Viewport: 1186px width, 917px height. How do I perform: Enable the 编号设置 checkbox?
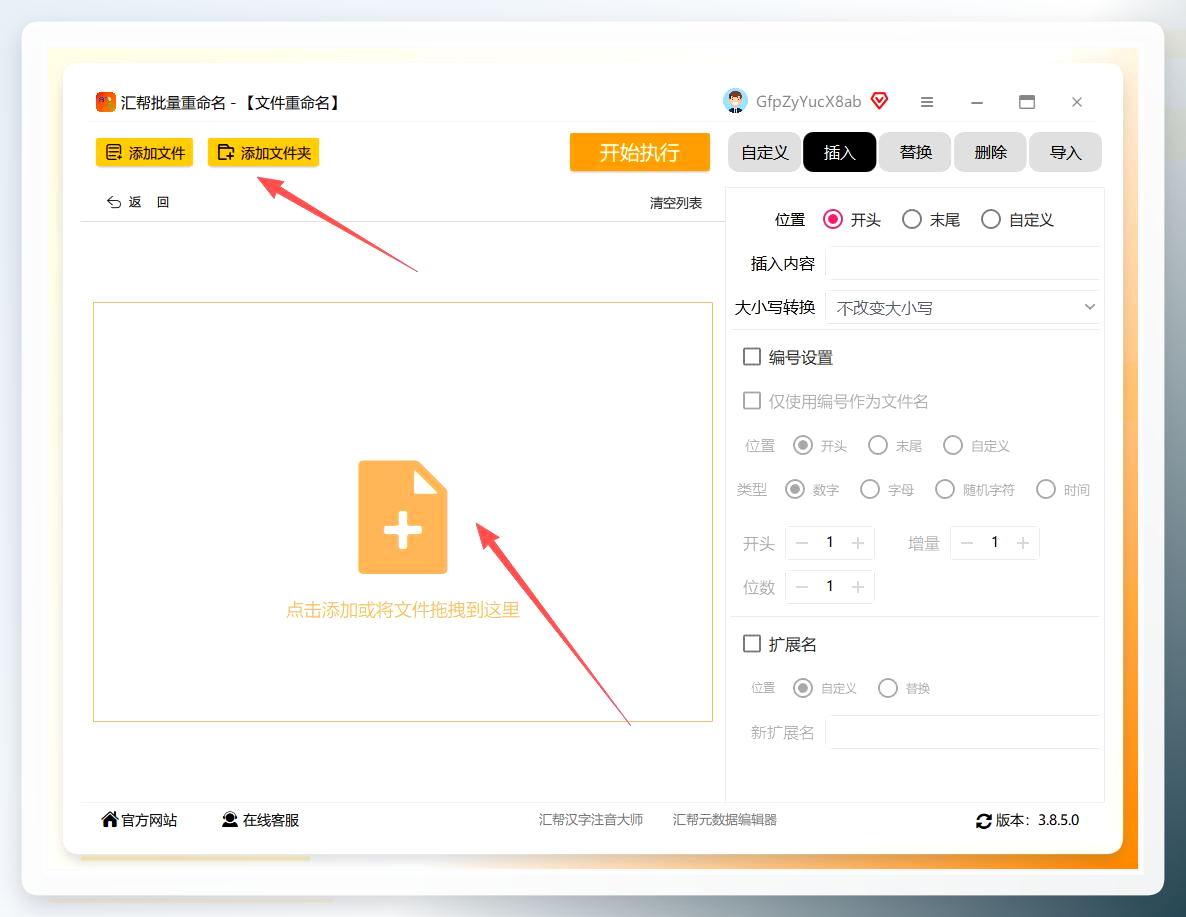[x=752, y=356]
